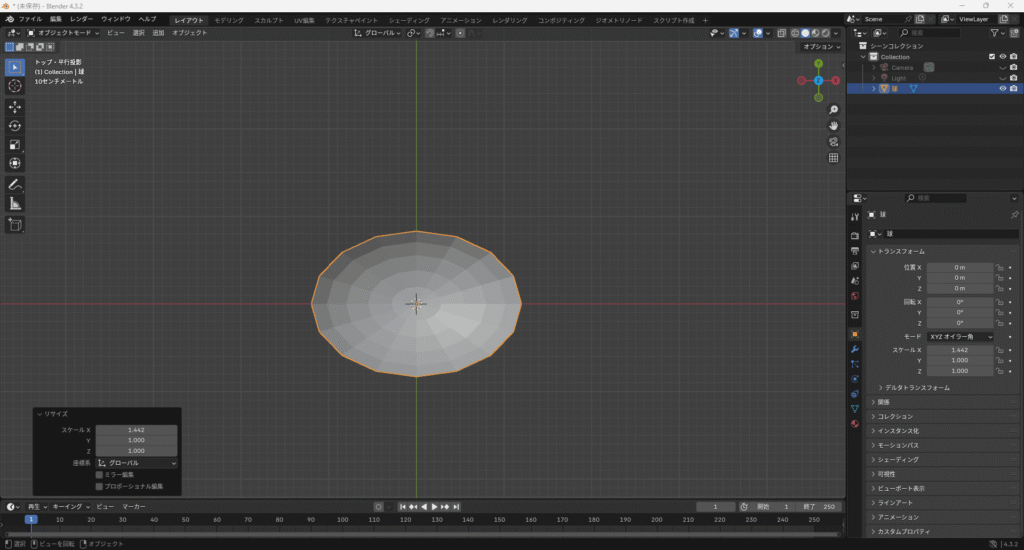Viewport: 1024px width, 550px height.
Task: Click the outliner search field
Action: tap(929, 33)
